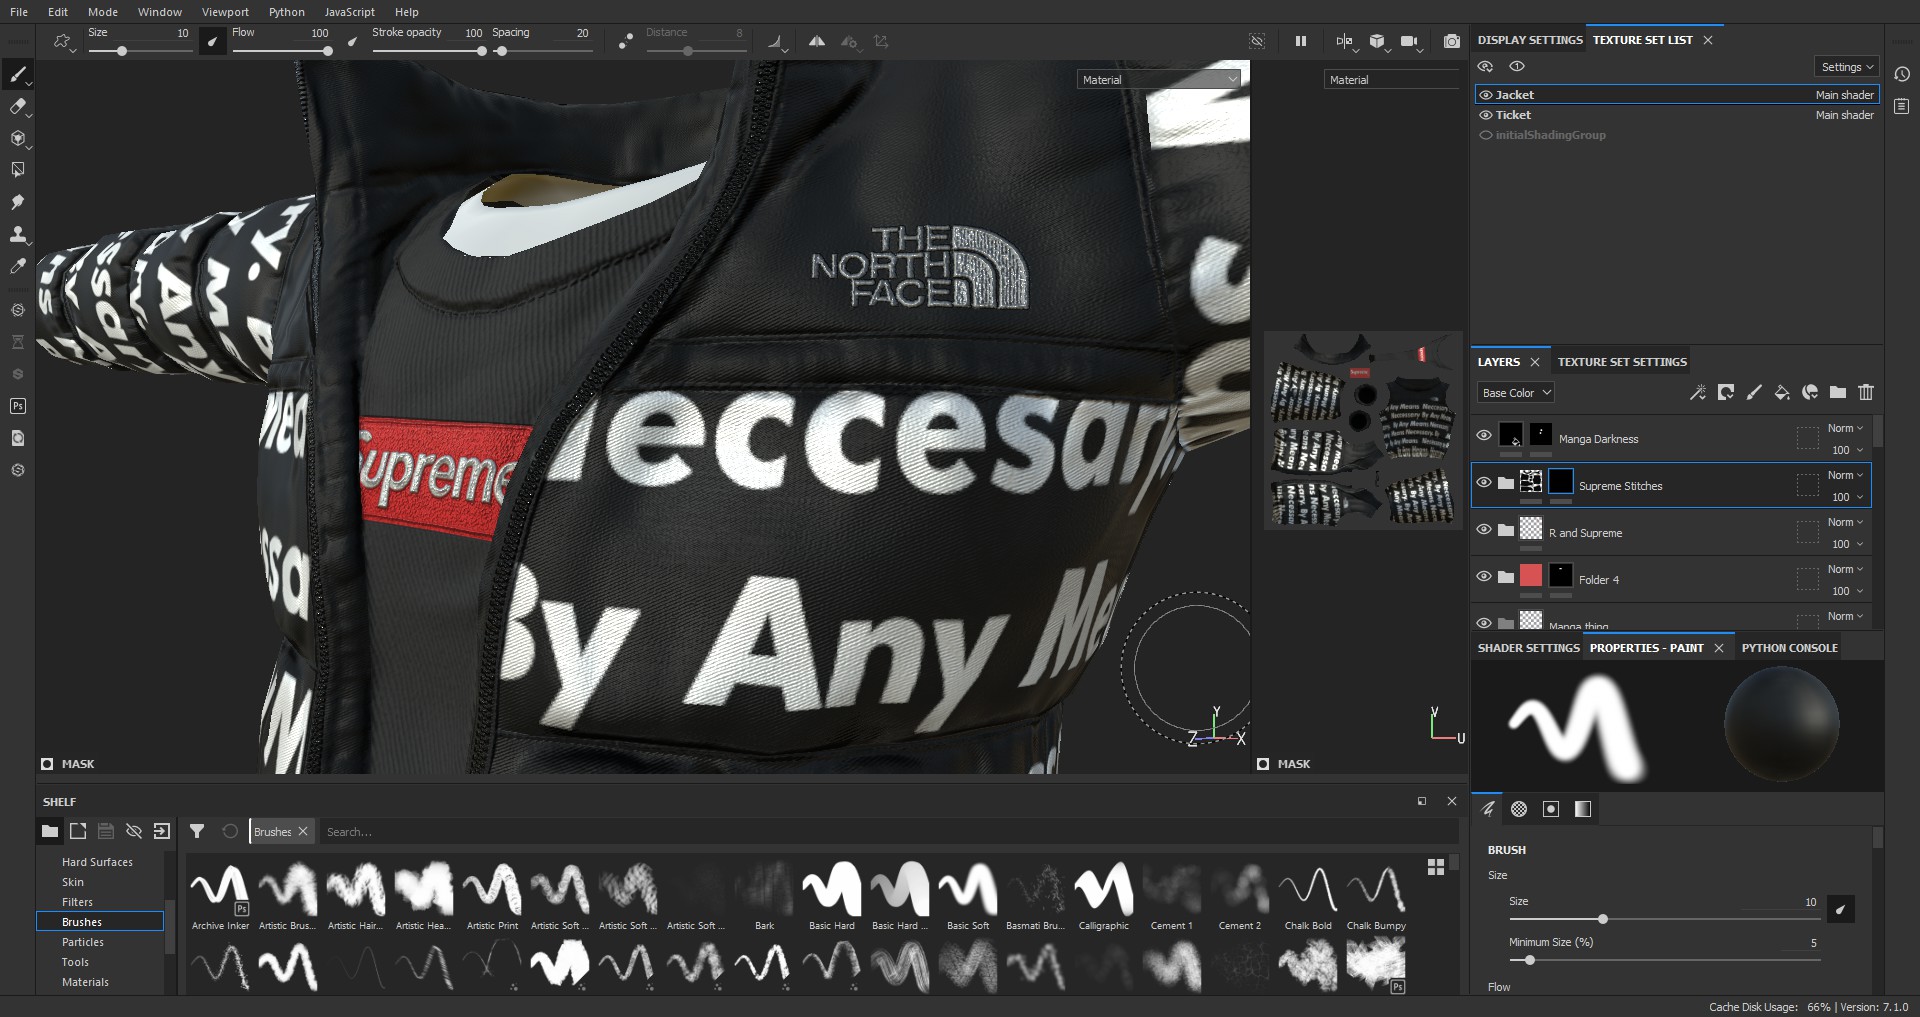Screen dimensions: 1920x1017
Task: Switch to Texture Set Settings tab
Action: point(1622,362)
